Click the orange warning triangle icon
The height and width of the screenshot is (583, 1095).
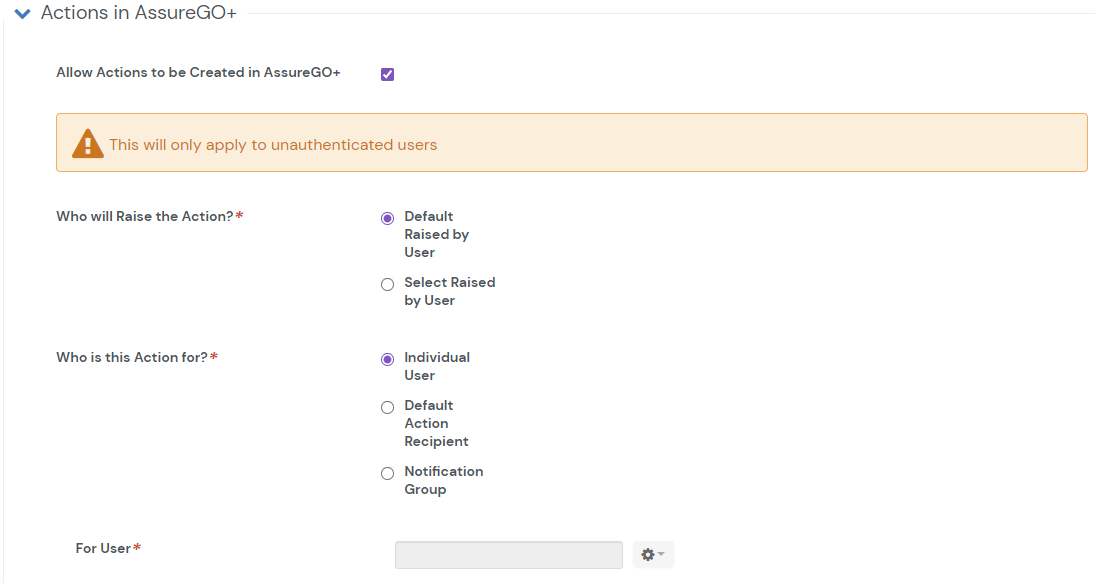[x=88, y=144]
